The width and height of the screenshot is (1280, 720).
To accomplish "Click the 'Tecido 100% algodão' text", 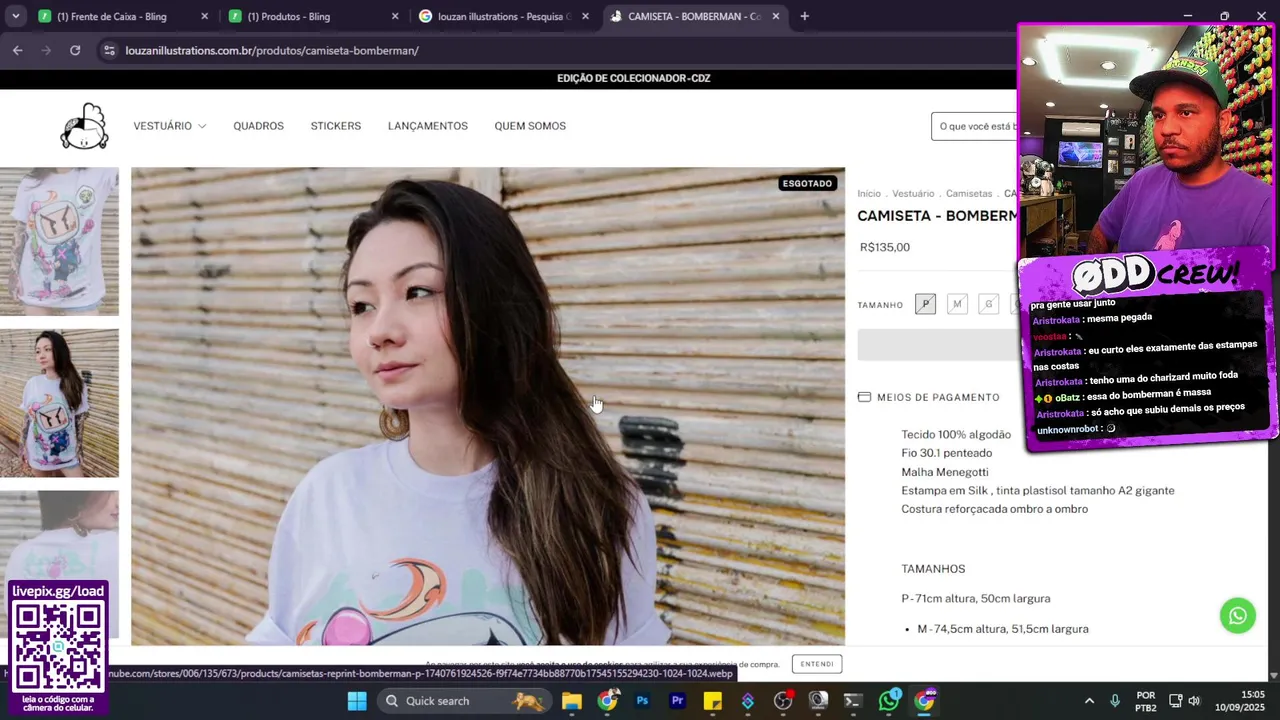I will coord(956,434).
